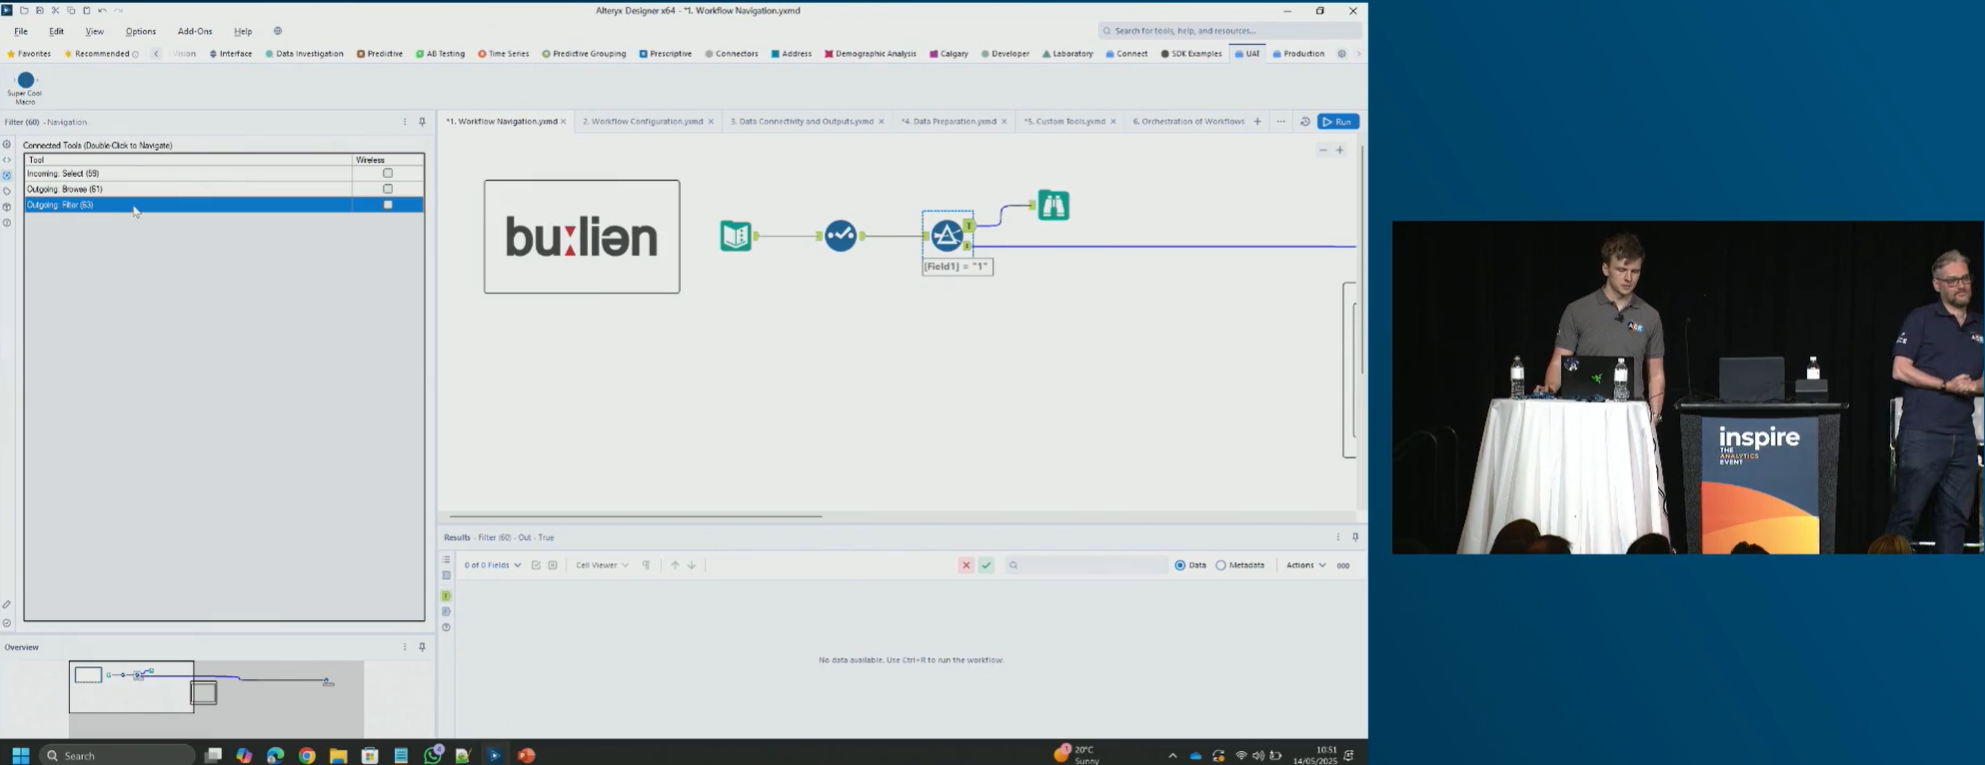Viewport: 1985px width, 765px height.
Task: Open the Actions dropdown in Results
Action: pos(1305,565)
